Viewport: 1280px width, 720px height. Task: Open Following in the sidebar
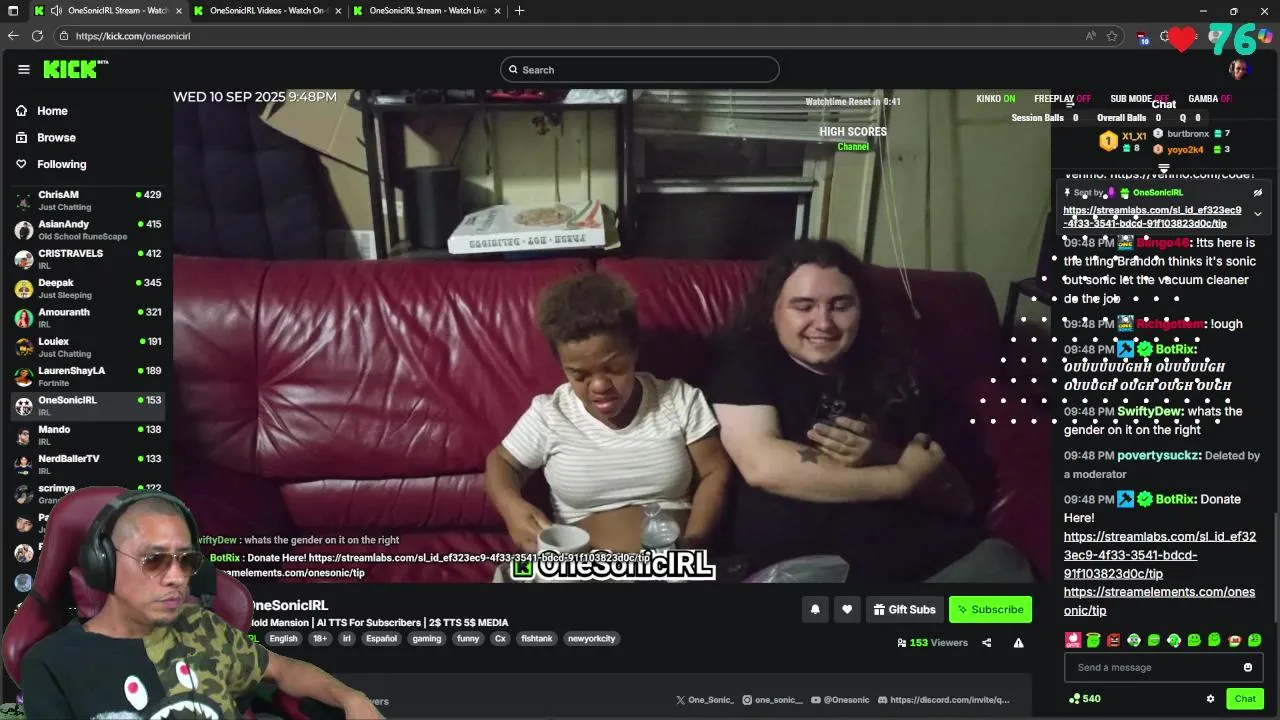tap(62, 164)
